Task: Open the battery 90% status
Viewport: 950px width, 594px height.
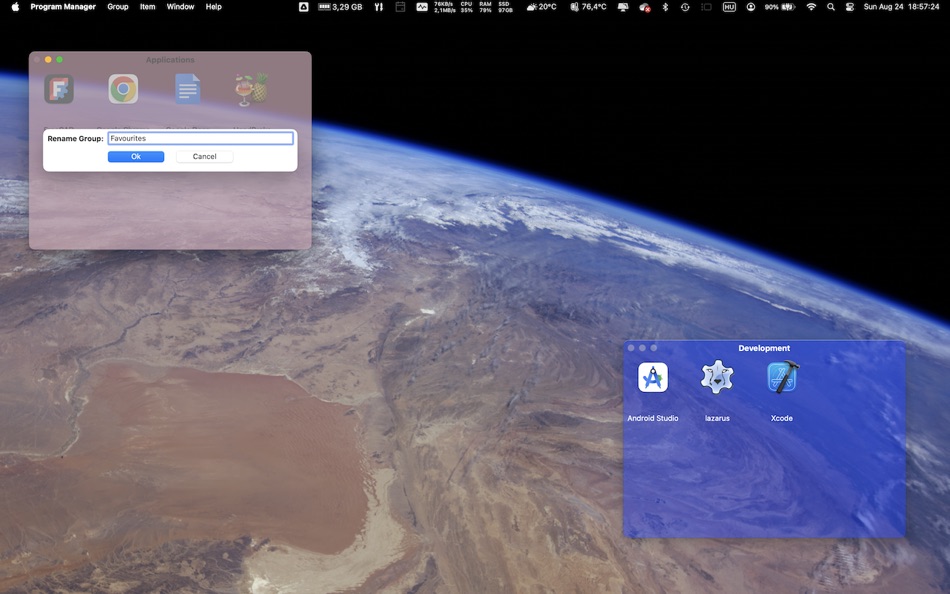Action: click(779, 7)
